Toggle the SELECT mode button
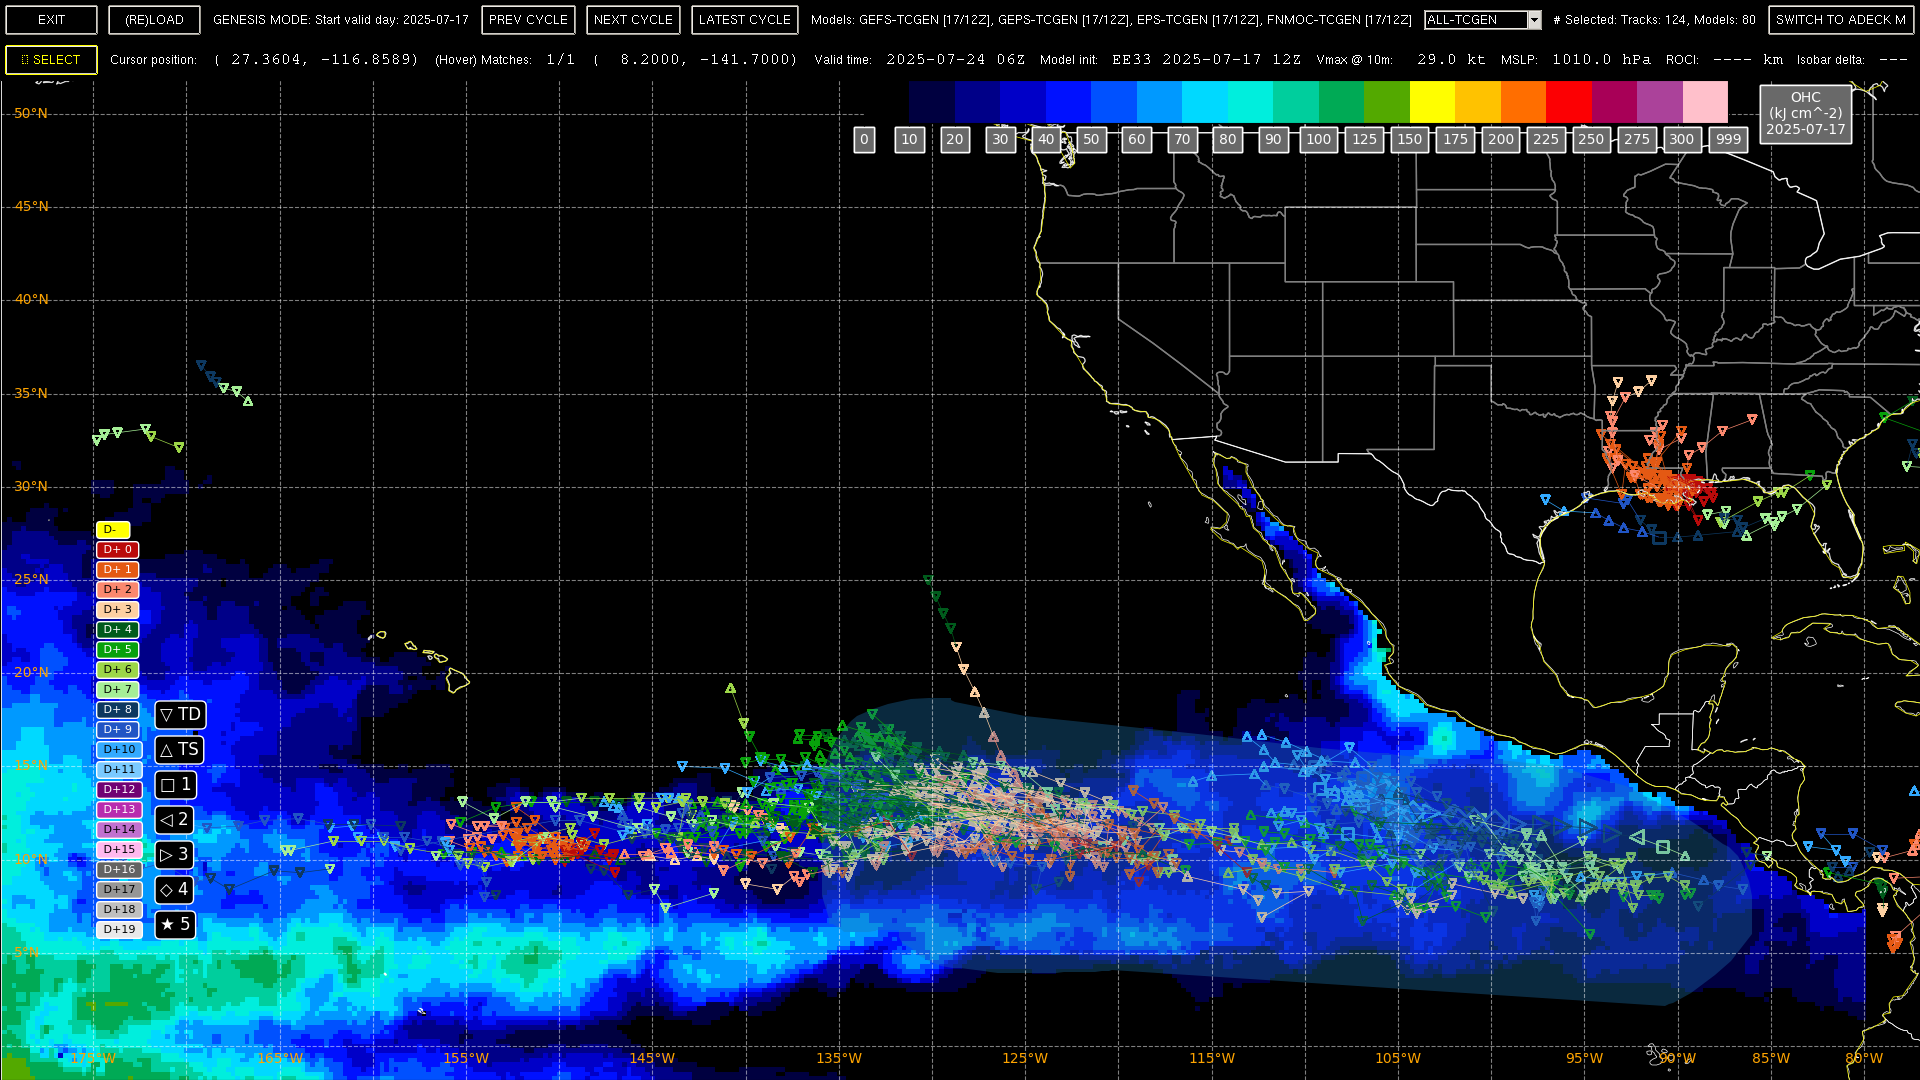This screenshot has height=1080, width=1920. [51, 60]
